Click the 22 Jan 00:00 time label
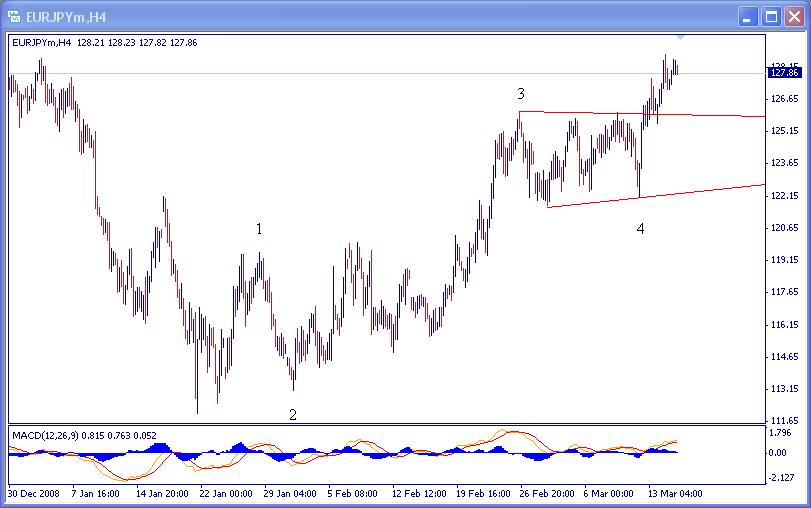This screenshot has height=508, width=811. click(x=226, y=494)
